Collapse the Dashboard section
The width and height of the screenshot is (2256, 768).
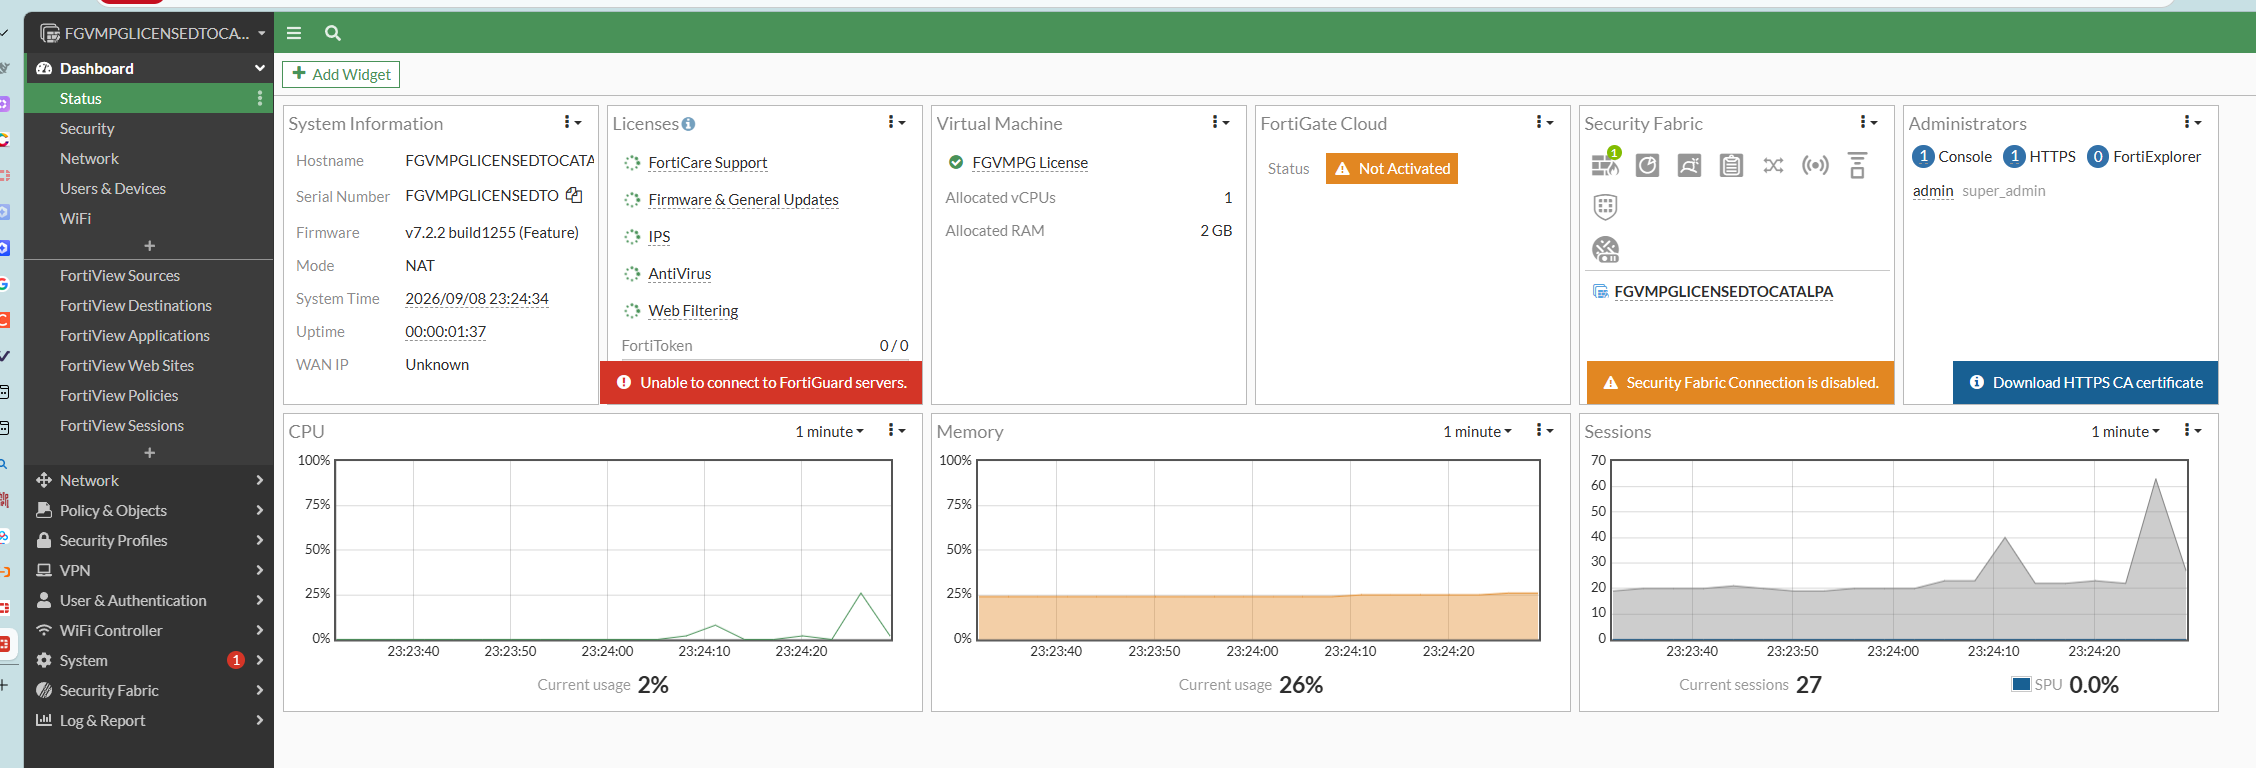[149, 68]
